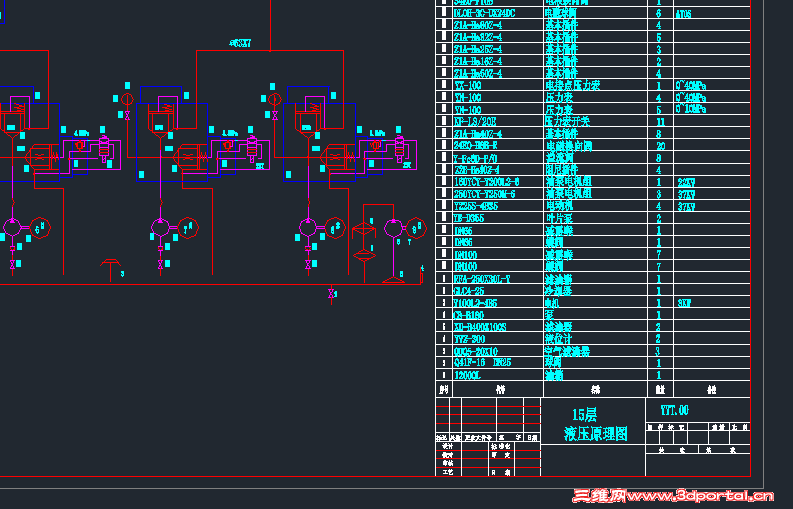Select the Q41F-16 DN25 model cell
The width and height of the screenshot is (793, 509).
point(482,363)
